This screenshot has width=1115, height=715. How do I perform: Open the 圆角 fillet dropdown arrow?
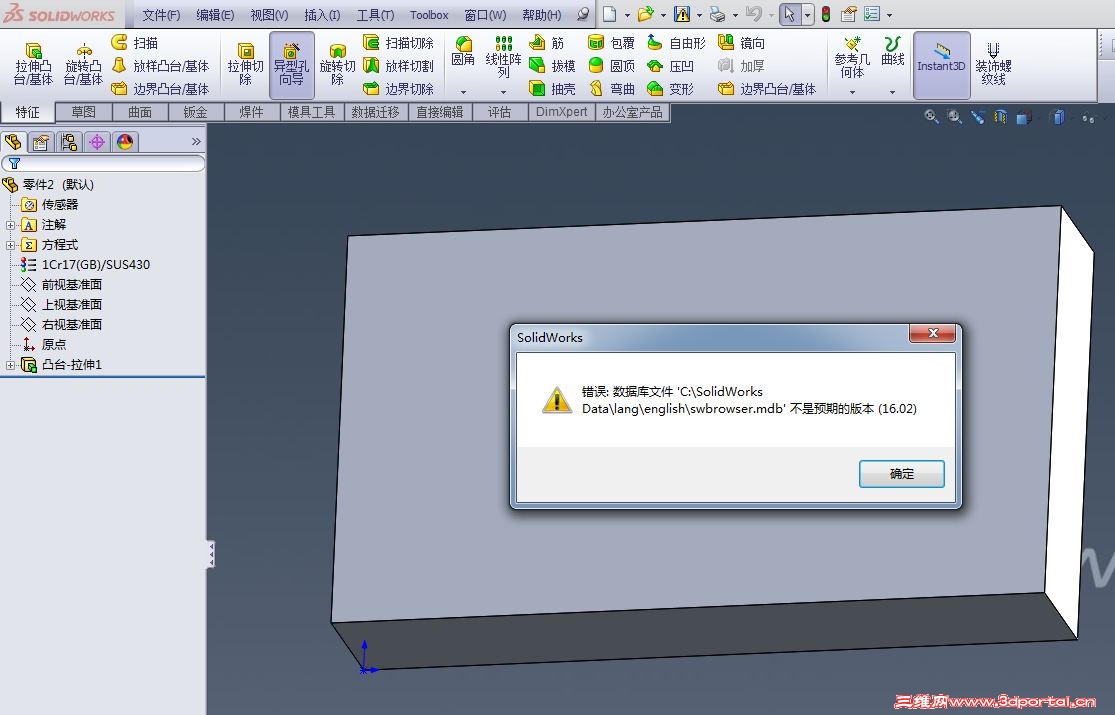pos(463,92)
